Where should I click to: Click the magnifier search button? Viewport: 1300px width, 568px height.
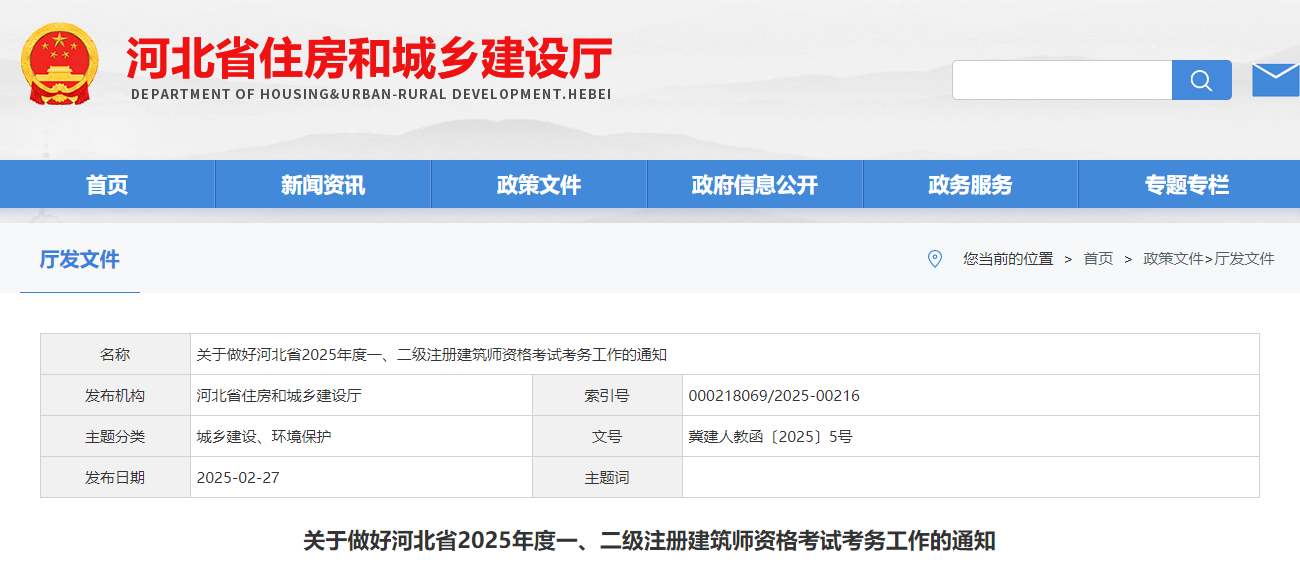(x=1201, y=80)
